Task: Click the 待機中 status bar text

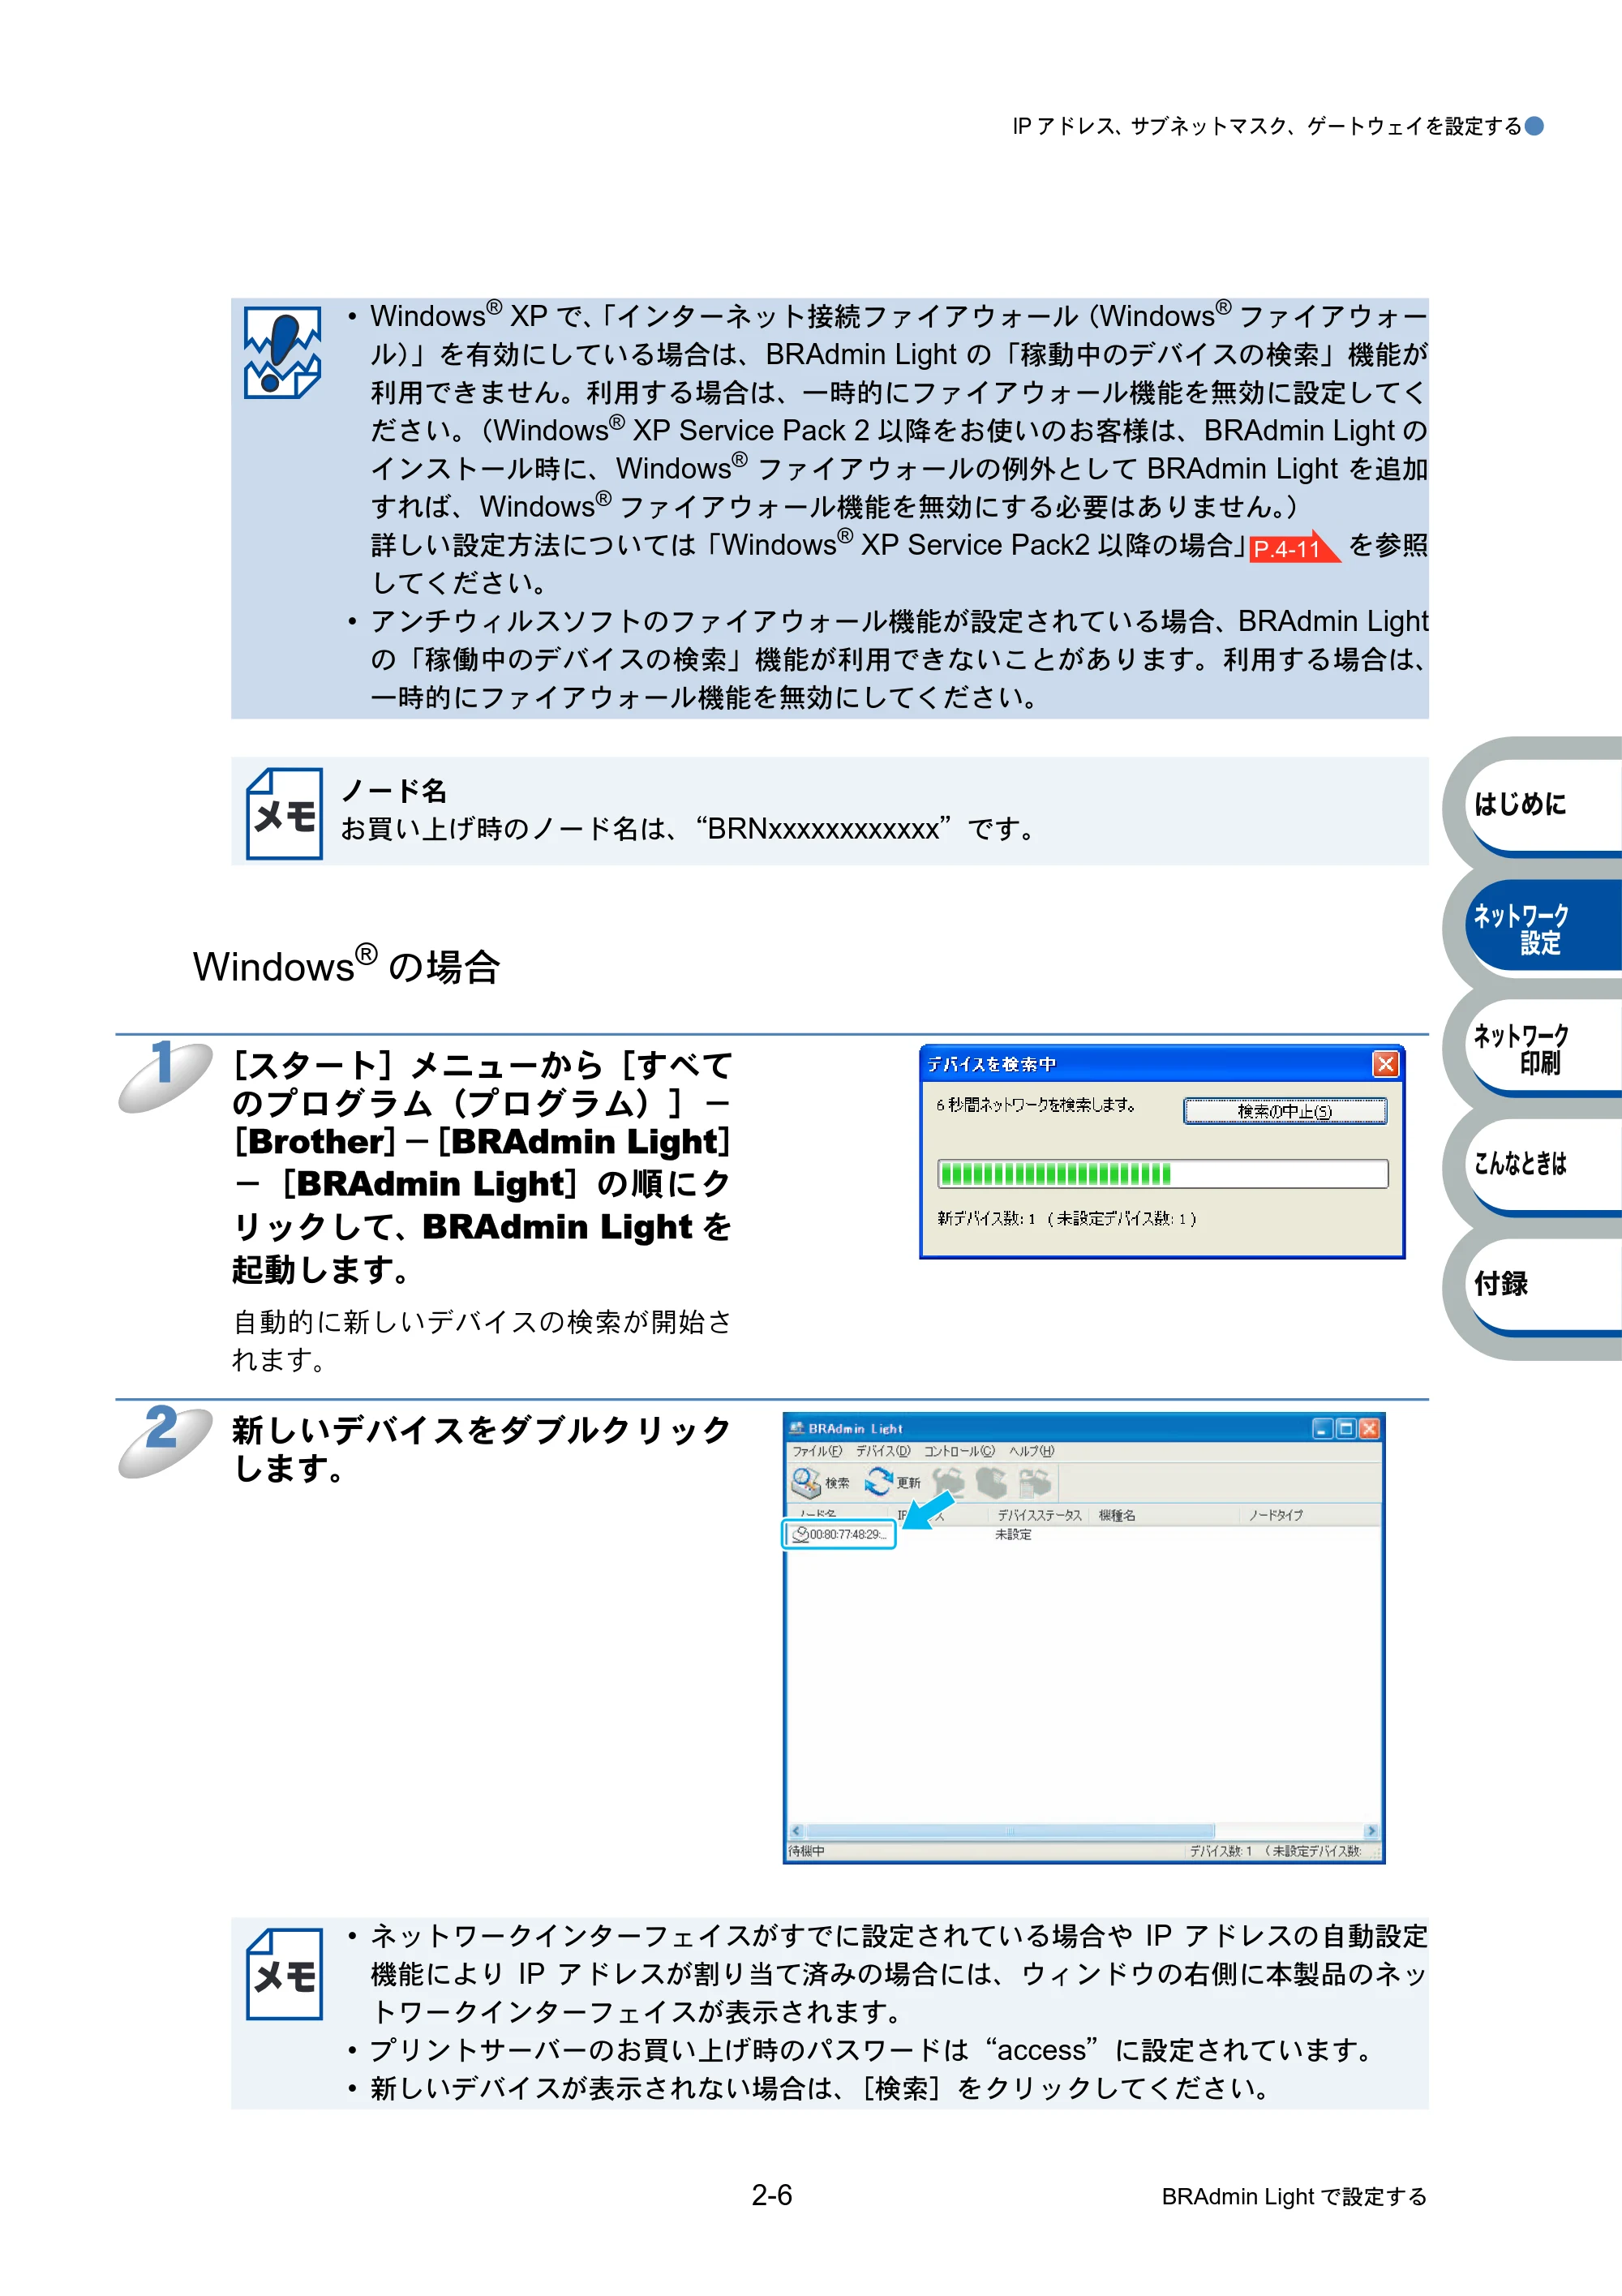Action: coord(807,1851)
